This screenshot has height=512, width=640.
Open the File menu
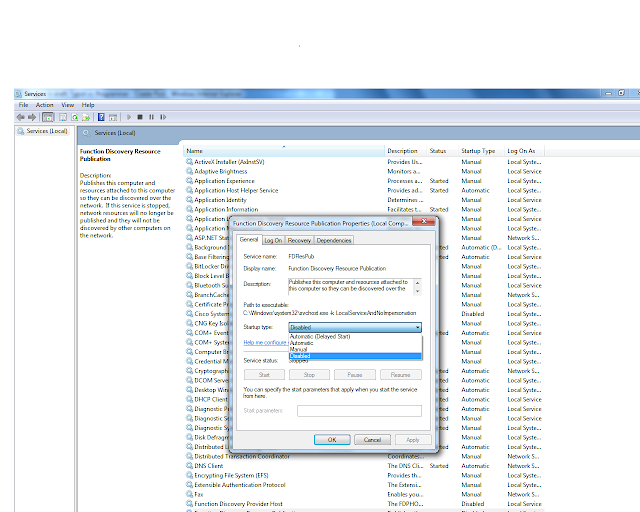click(x=23, y=105)
